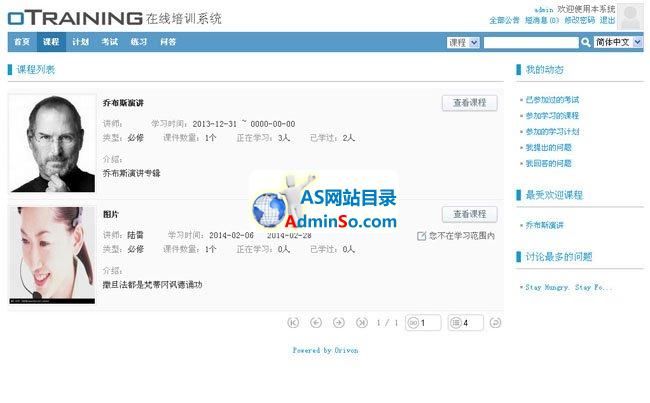The image size is (650, 403).
Task: Go to the first page of results
Action: (293, 323)
